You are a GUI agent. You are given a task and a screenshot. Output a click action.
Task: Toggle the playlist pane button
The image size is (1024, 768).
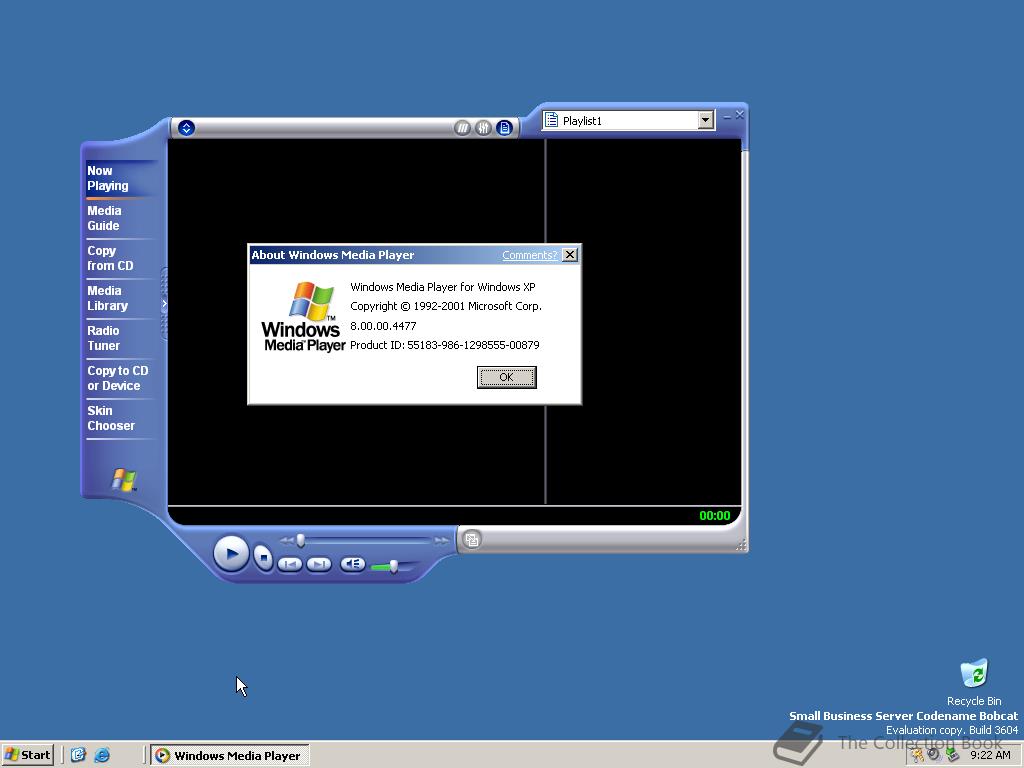(x=504, y=128)
